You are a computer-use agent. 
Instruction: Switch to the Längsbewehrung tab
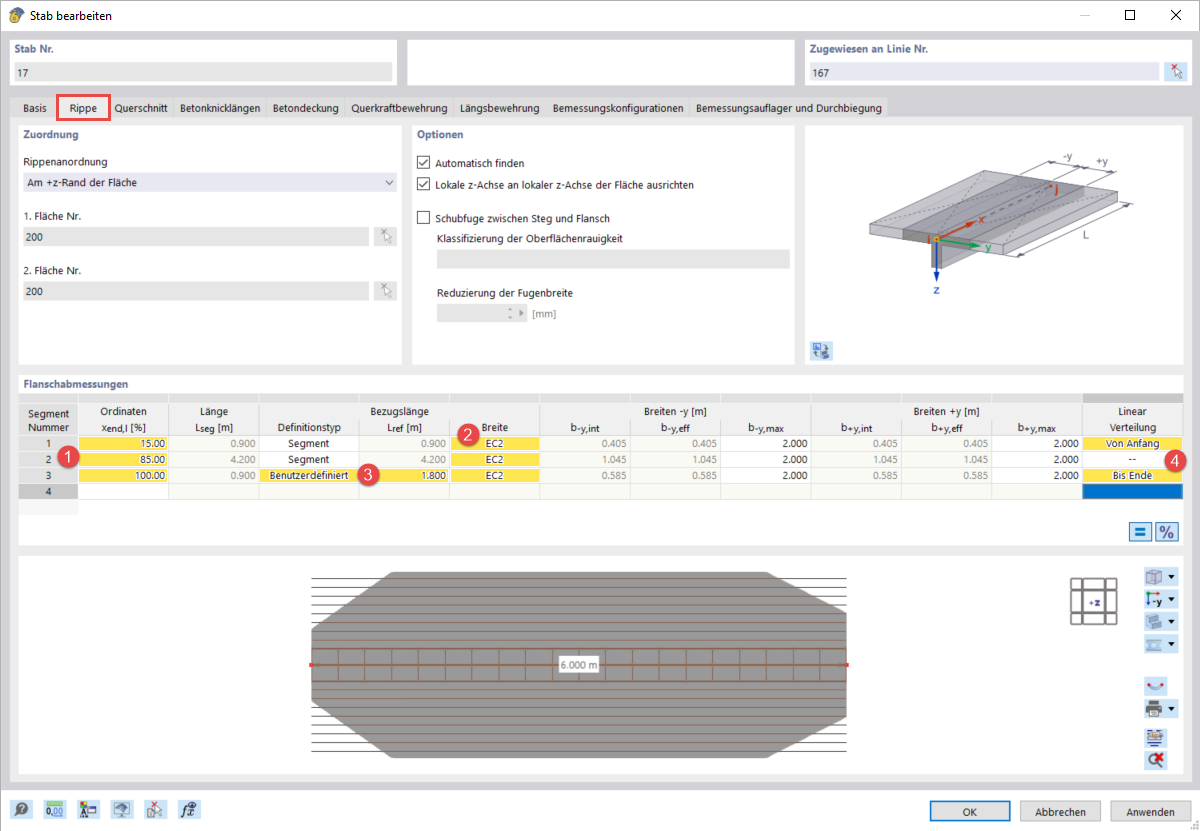[x=500, y=108]
